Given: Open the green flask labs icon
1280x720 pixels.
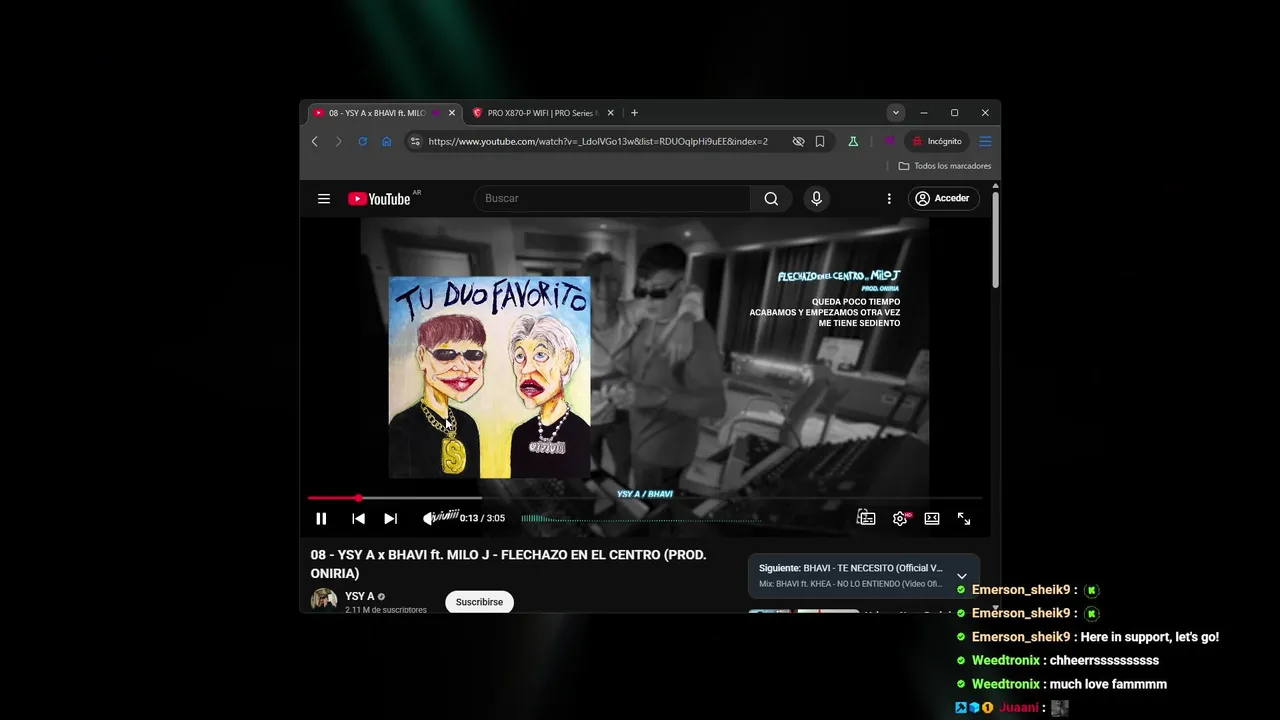Looking at the screenshot, I should pyautogui.click(x=853, y=141).
